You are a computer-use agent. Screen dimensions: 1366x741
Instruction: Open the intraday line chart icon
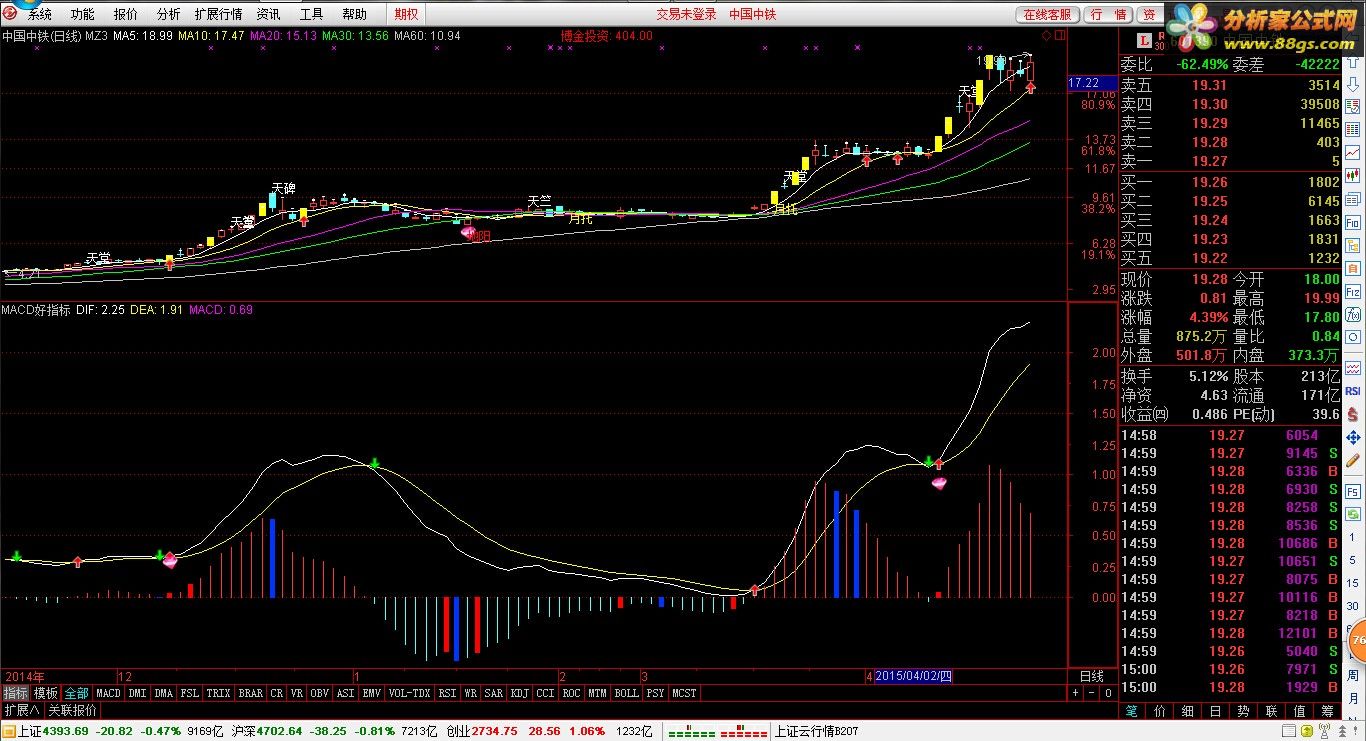(1353, 153)
